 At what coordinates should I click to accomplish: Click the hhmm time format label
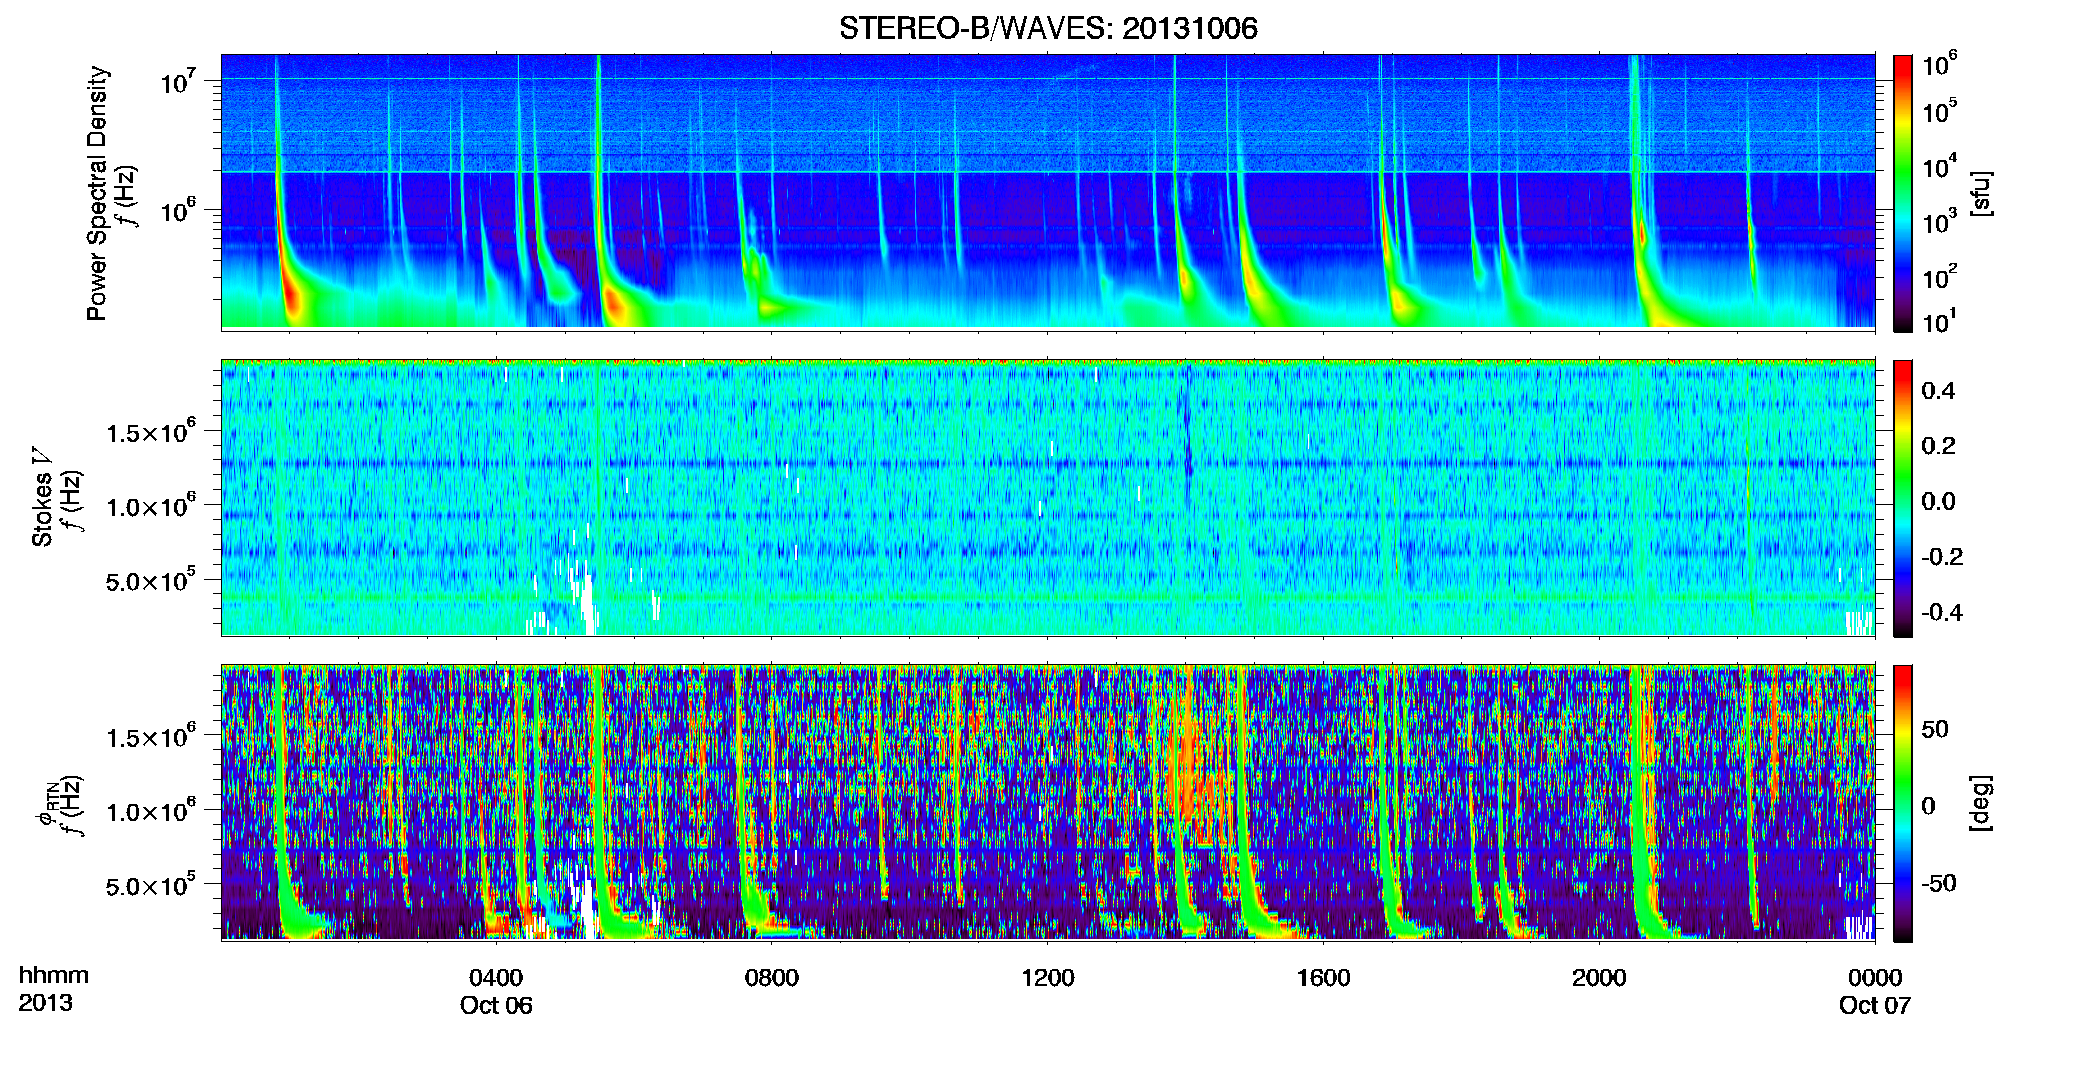[x=54, y=976]
